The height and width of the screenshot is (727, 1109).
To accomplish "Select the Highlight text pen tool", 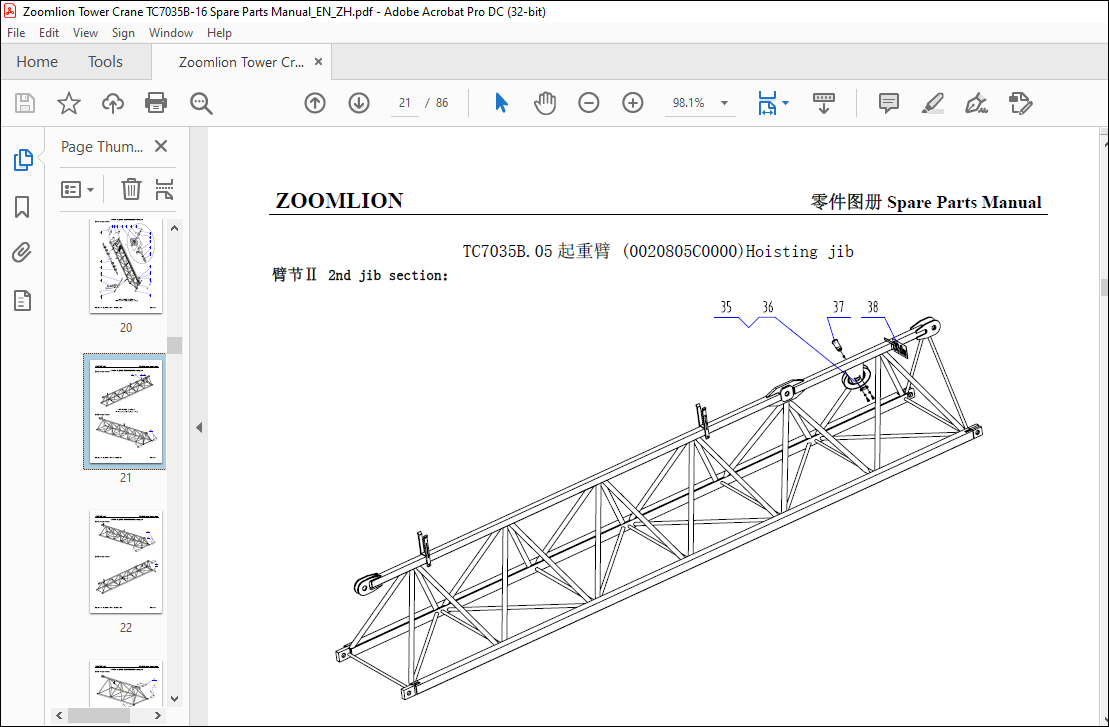I will coord(932,103).
